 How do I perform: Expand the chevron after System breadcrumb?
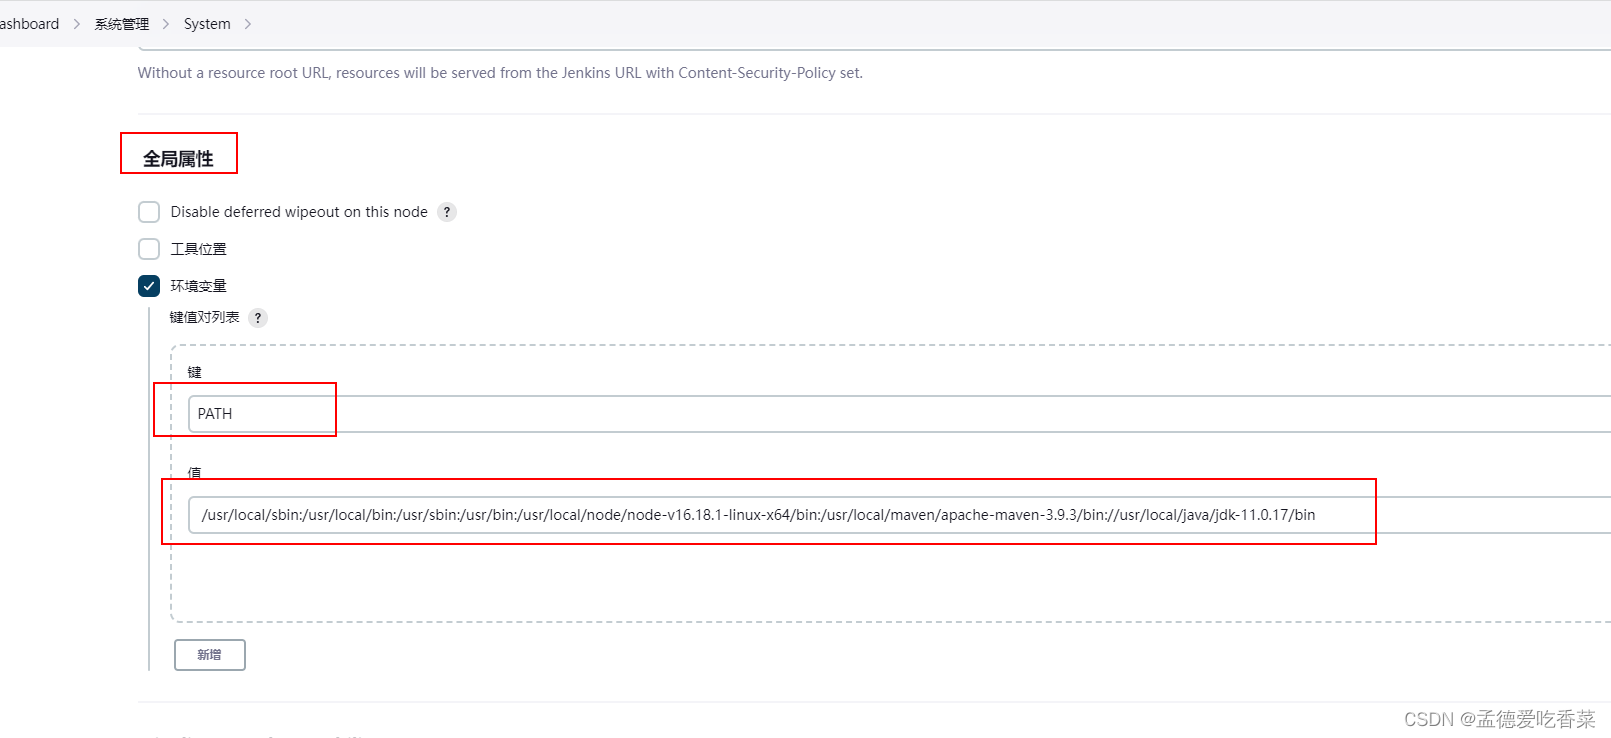pos(248,24)
